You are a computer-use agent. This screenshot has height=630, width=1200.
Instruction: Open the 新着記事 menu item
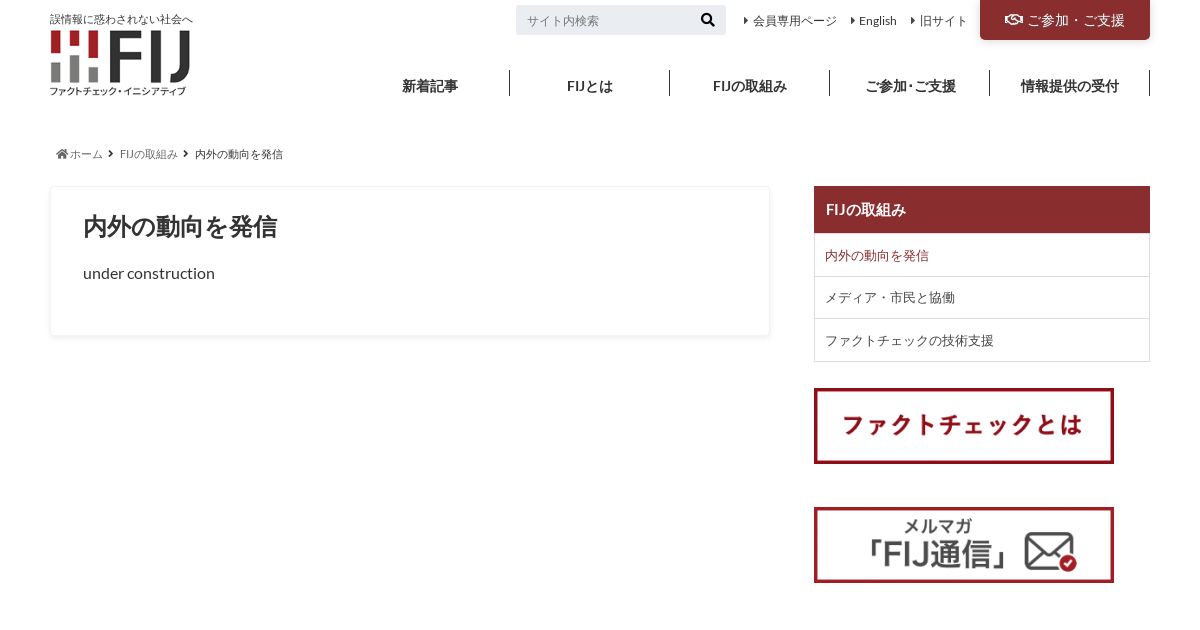430,86
